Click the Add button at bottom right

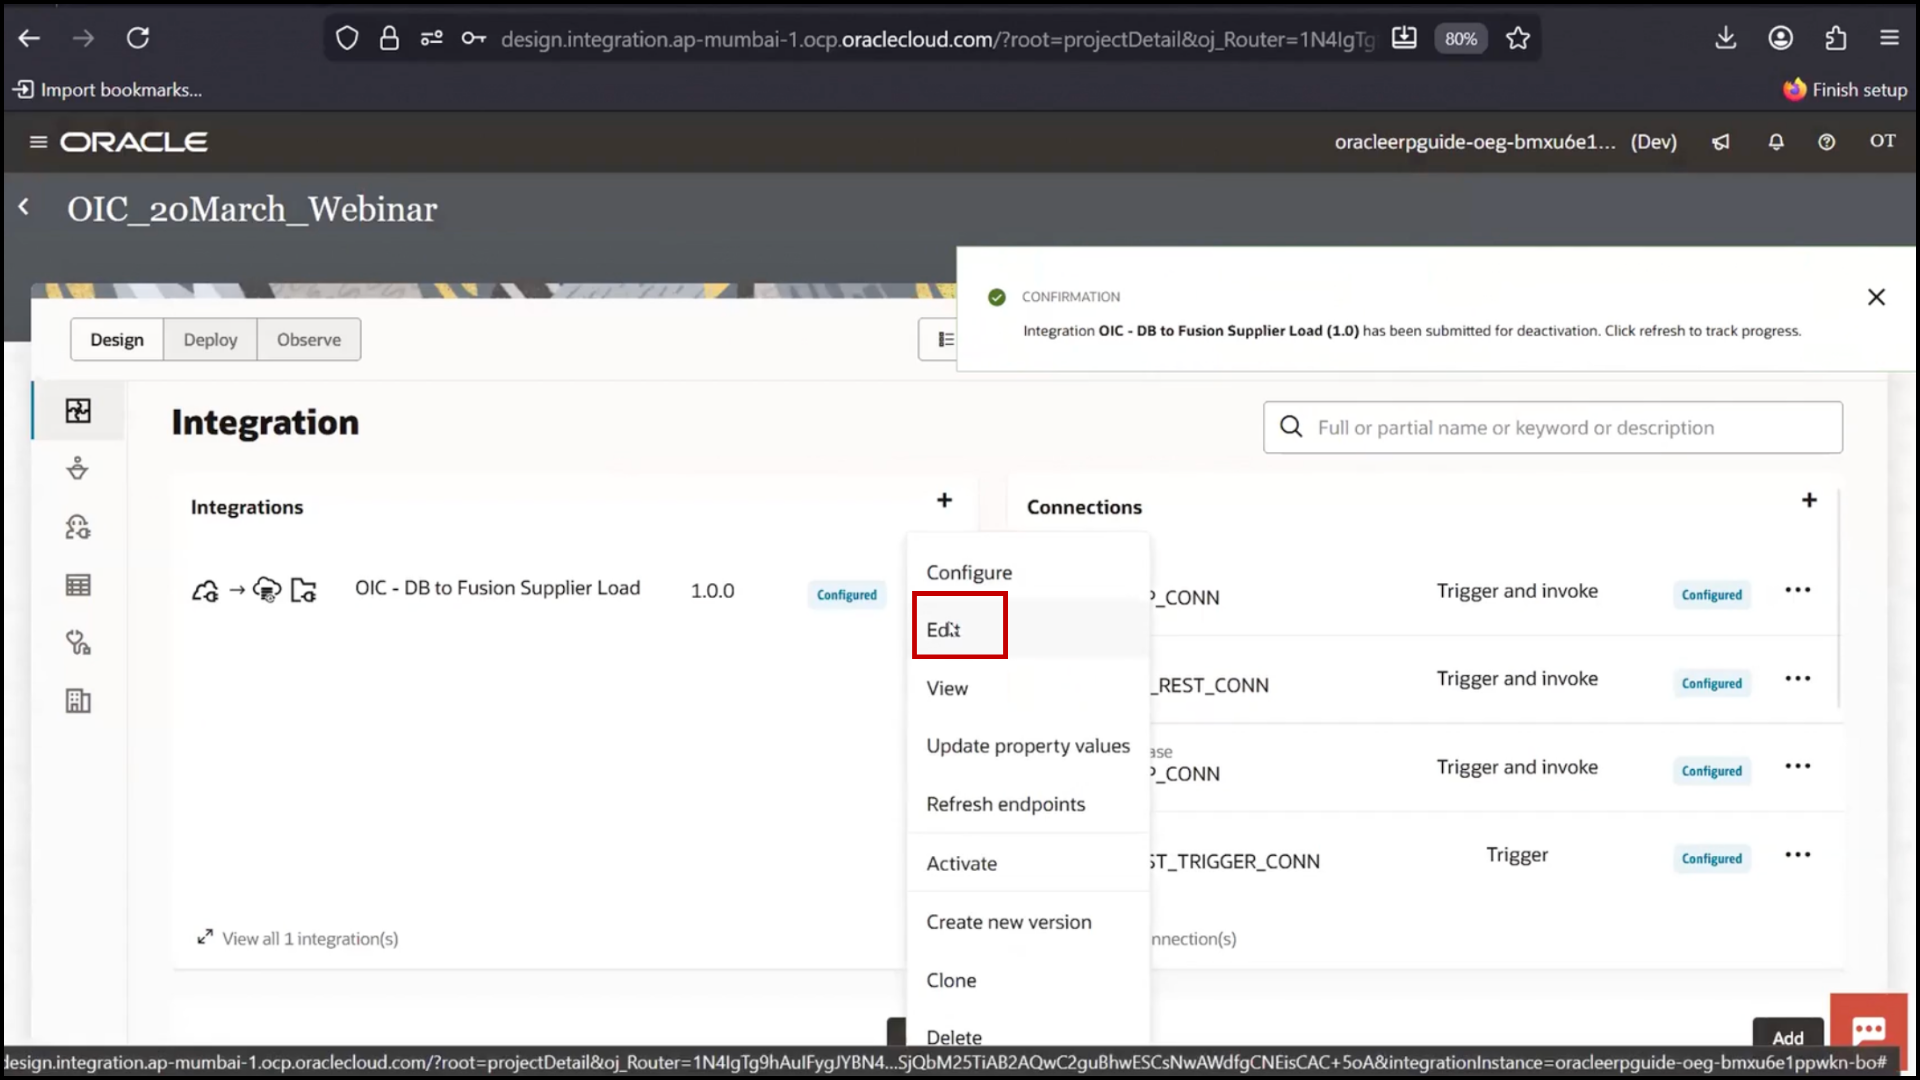click(x=1787, y=1034)
